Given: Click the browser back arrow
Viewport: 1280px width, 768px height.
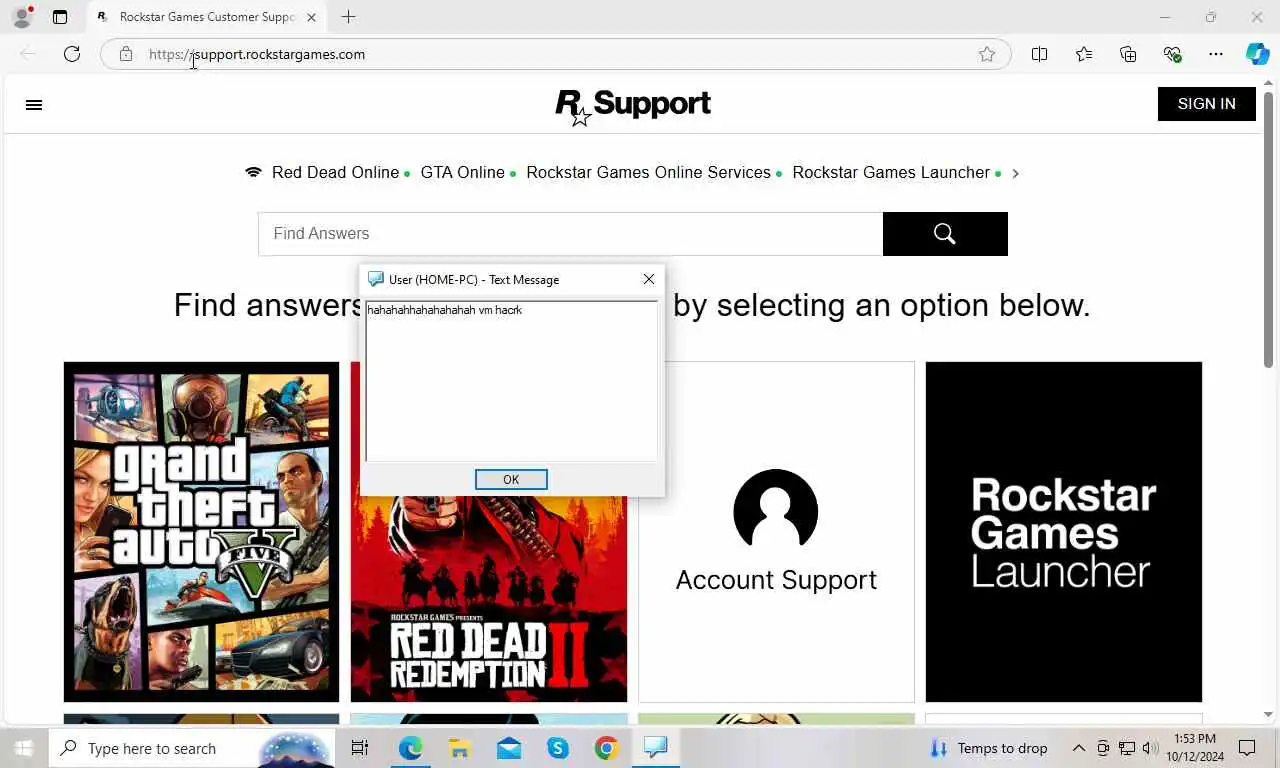Looking at the screenshot, I should click(28, 54).
